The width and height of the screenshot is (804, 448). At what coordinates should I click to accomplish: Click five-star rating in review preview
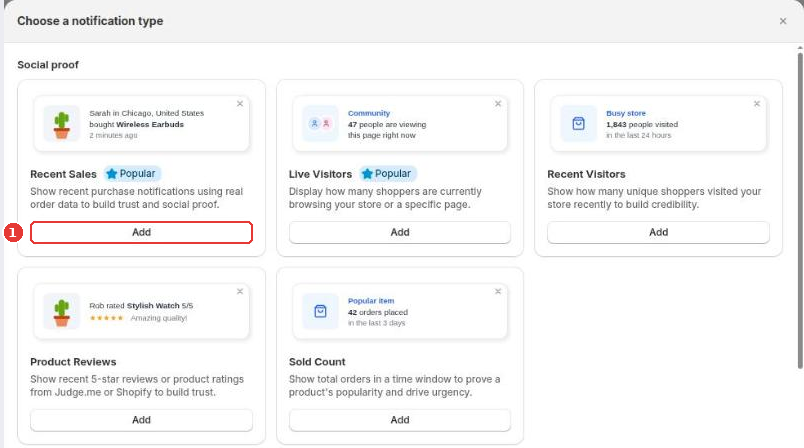pos(107,318)
